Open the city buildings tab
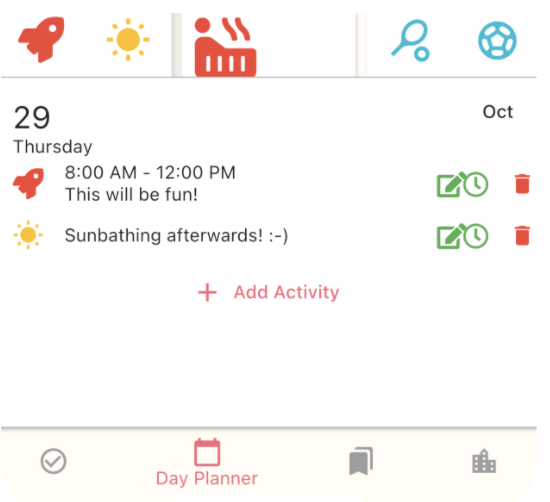The height and width of the screenshot is (502, 550). 484,461
